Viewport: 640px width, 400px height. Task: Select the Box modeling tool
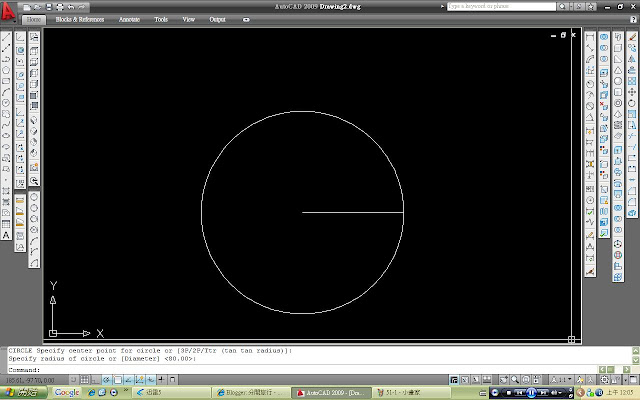coord(618,48)
